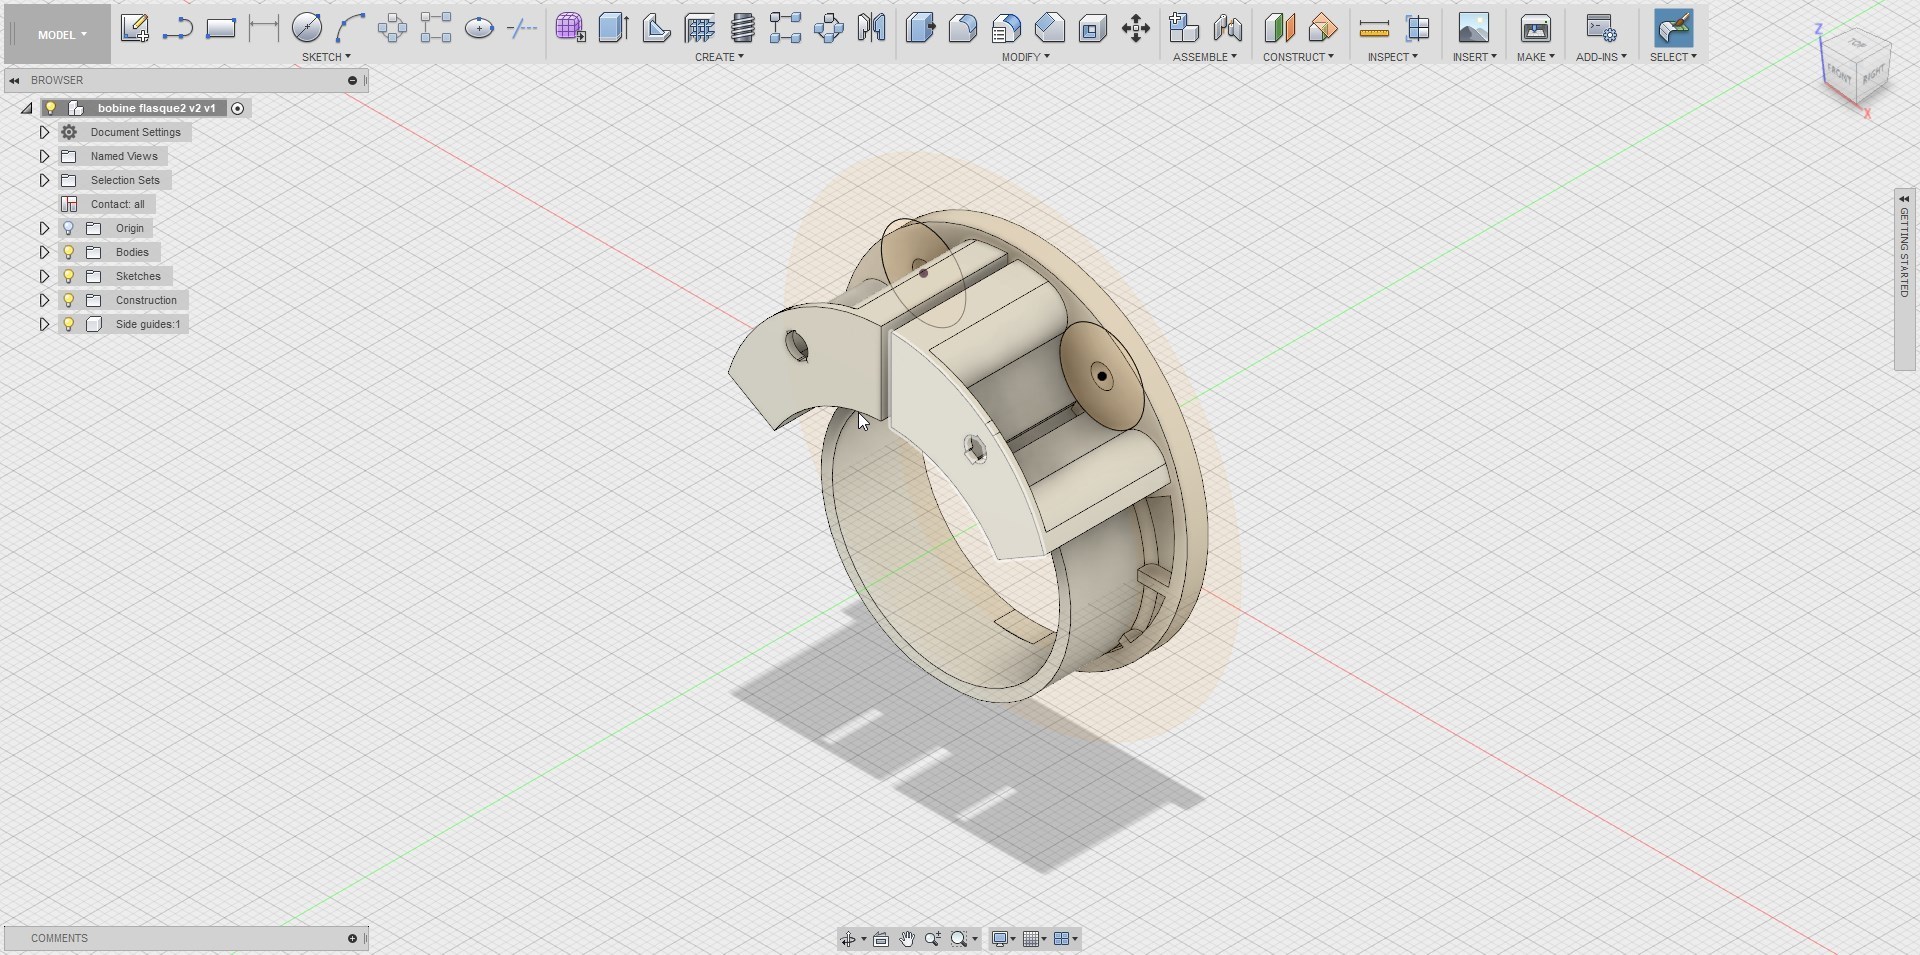Toggle visibility lightbulb for Sketches folder

[x=69, y=276]
